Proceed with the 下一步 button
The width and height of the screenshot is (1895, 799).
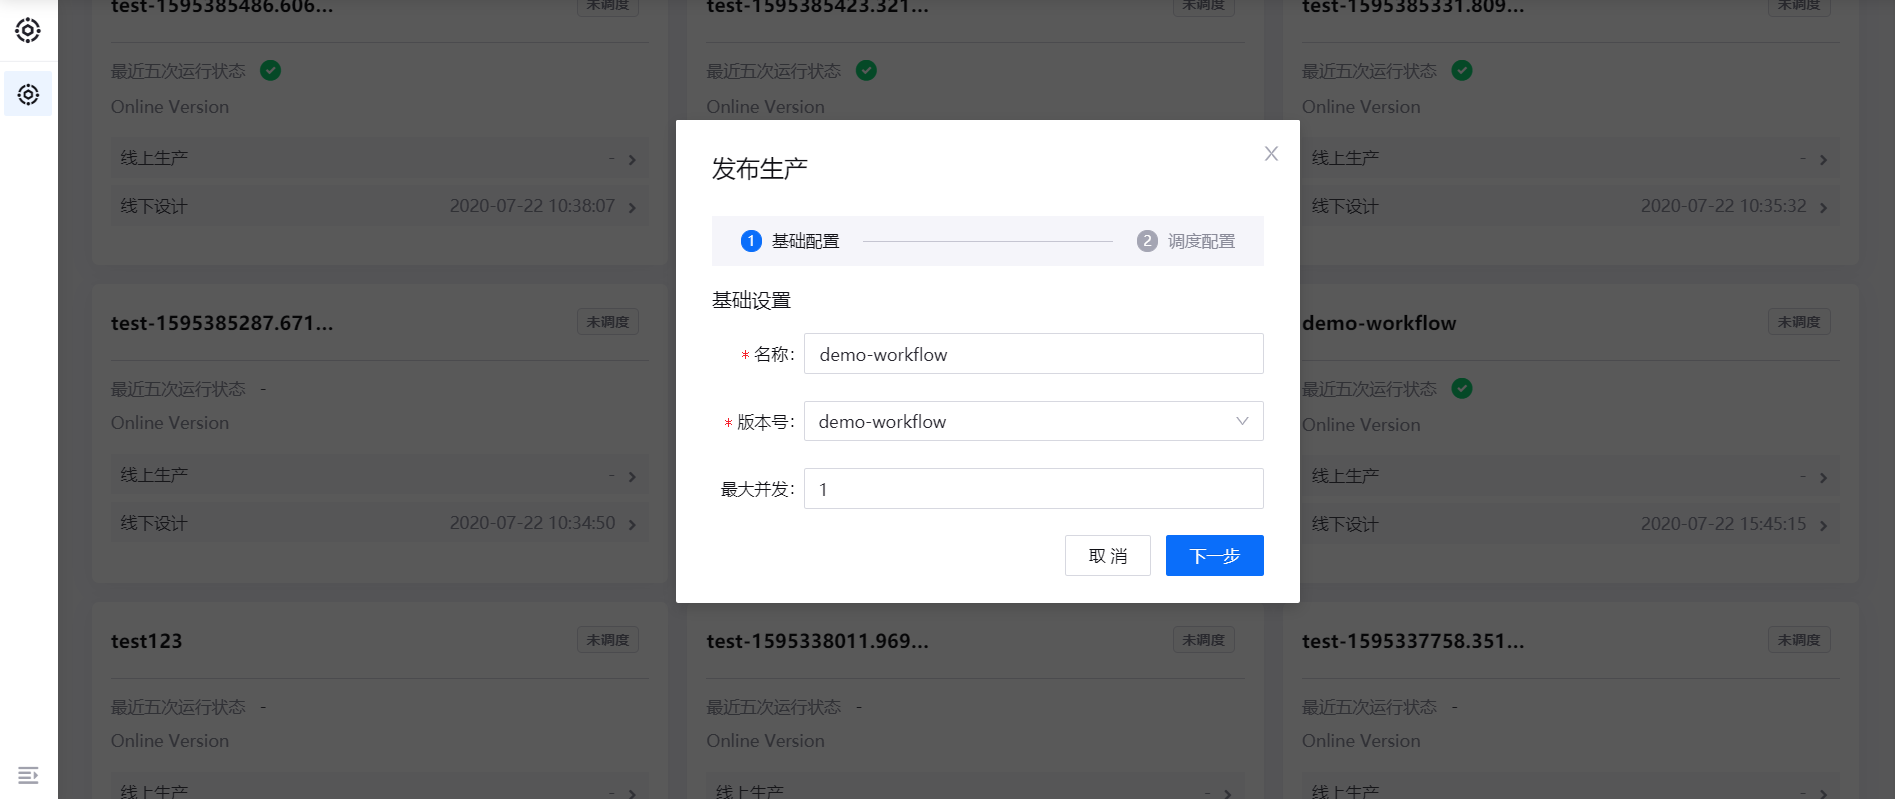tap(1214, 556)
